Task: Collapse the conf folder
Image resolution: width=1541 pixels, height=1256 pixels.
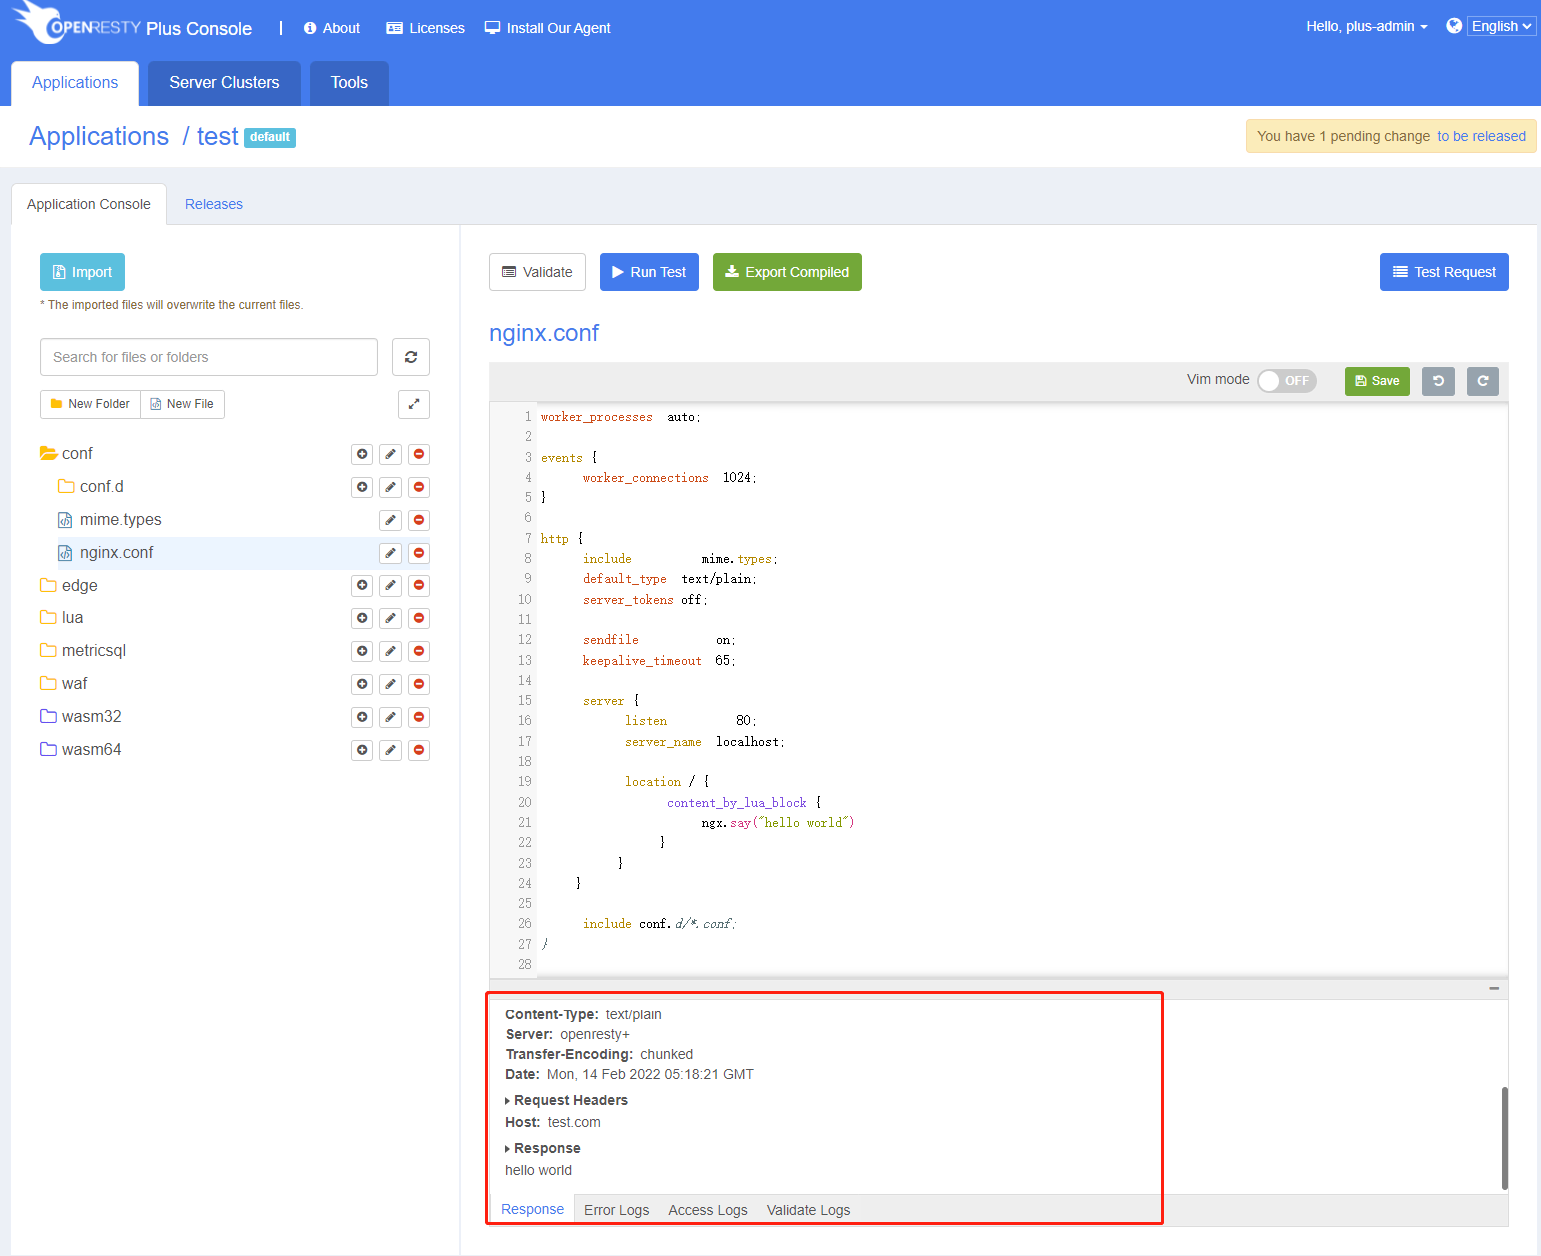Action: pyautogui.click(x=48, y=453)
